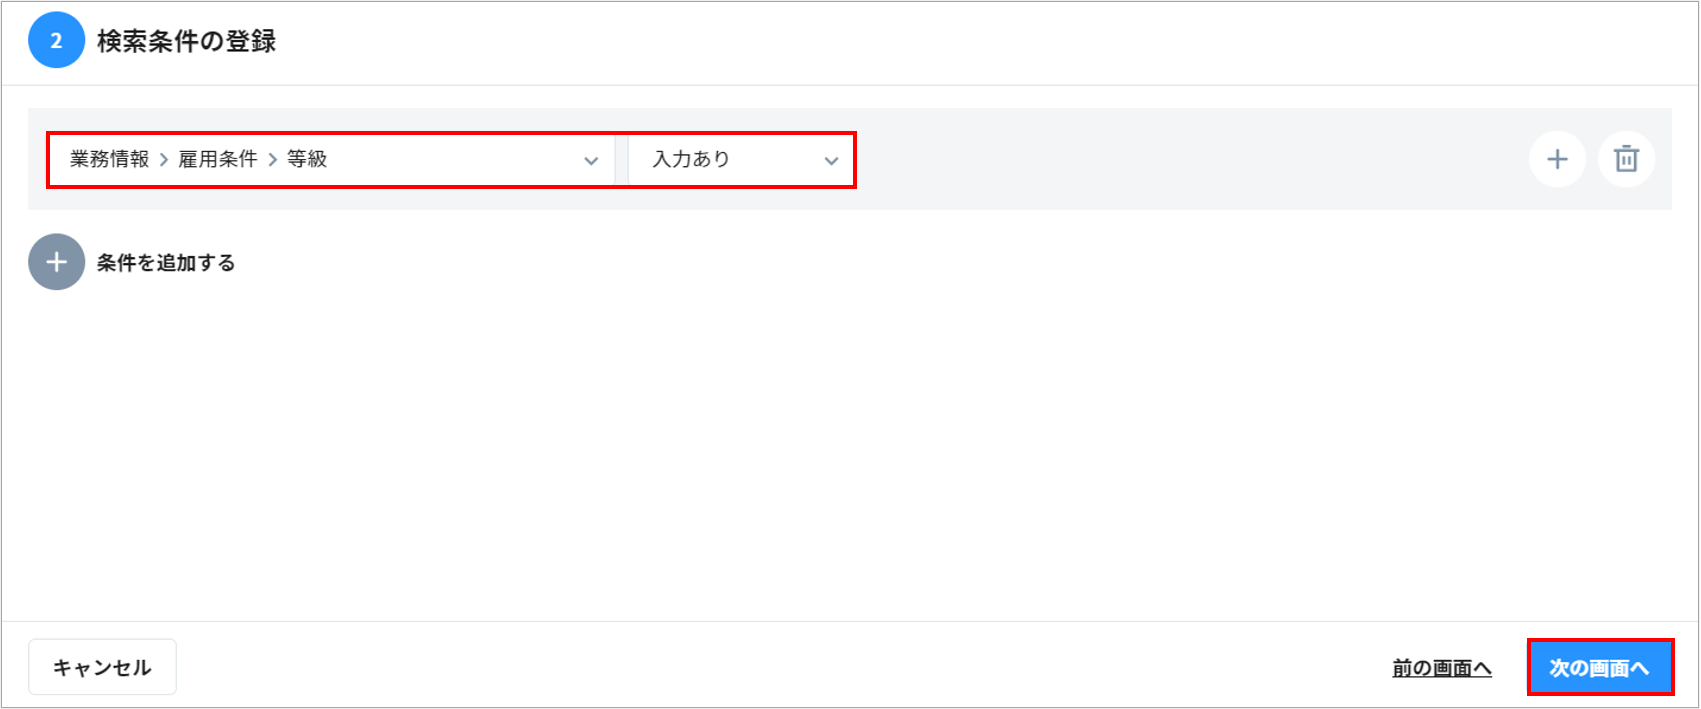This screenshot has width=1701, height=709.
Task: Click the blue step 2 number badge
Action: [x=56, y=41]
